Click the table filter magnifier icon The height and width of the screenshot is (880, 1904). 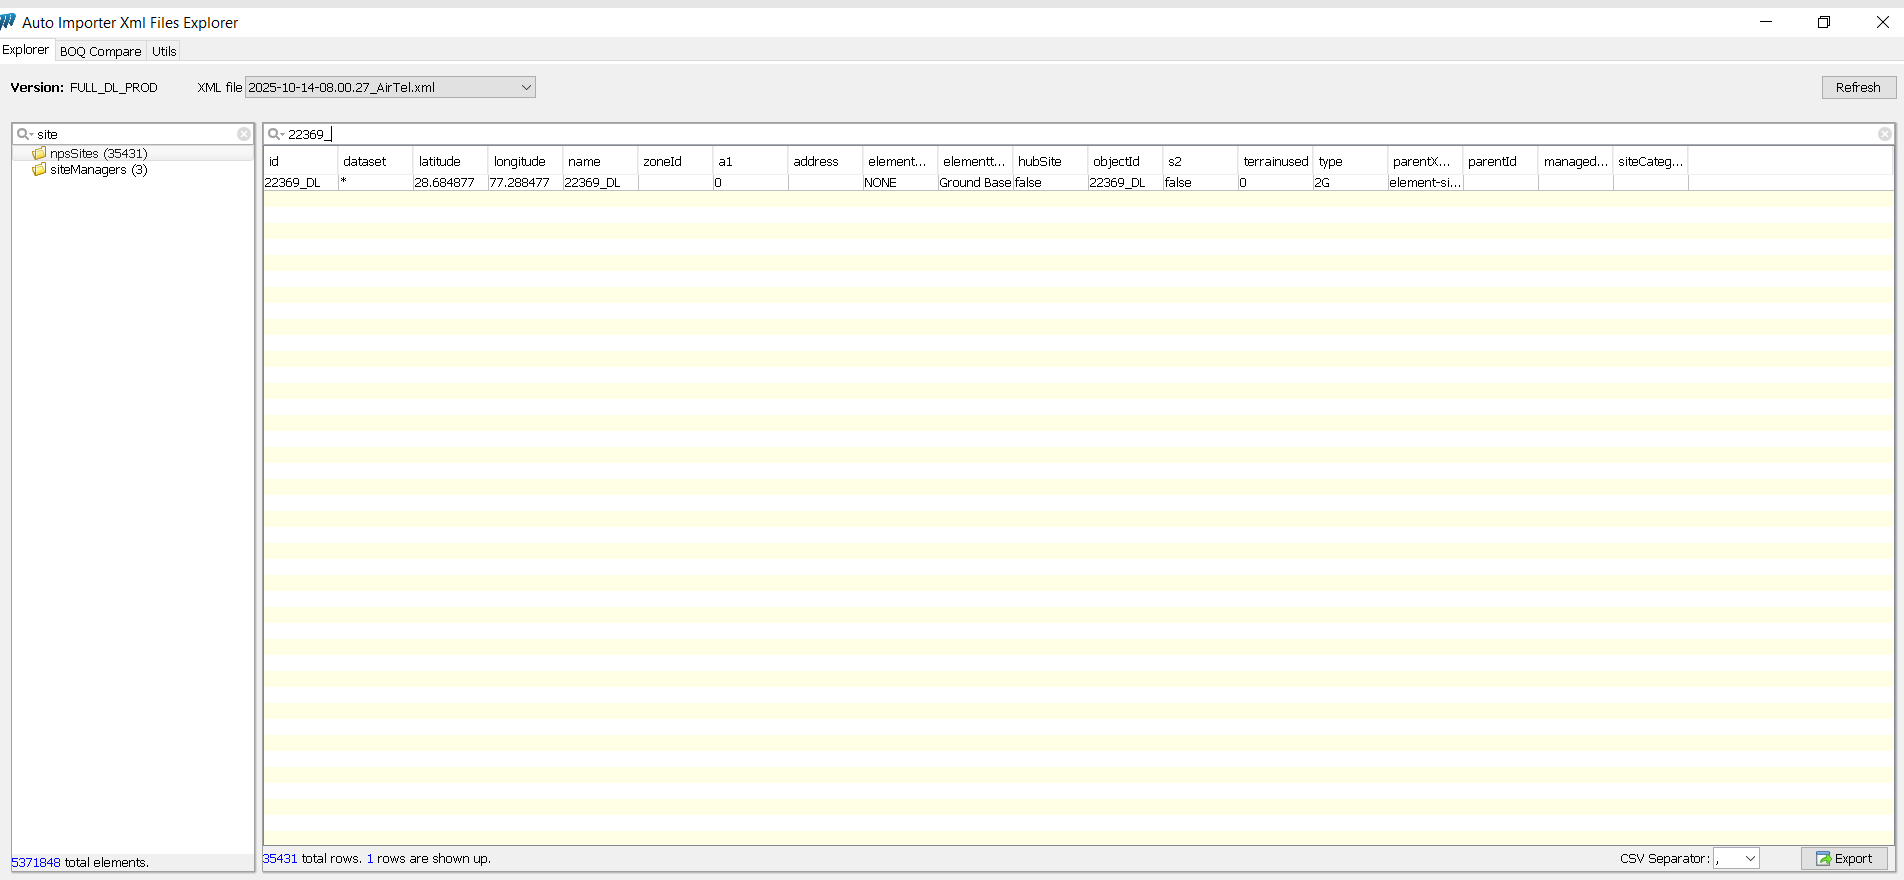tap(275, 134)
